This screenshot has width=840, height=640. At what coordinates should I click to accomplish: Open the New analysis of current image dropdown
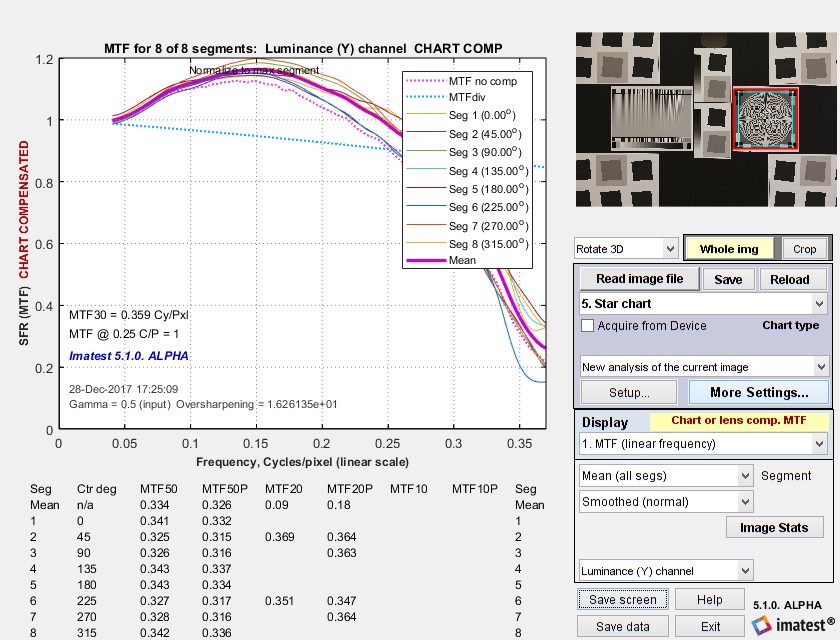tap(704, 367)
